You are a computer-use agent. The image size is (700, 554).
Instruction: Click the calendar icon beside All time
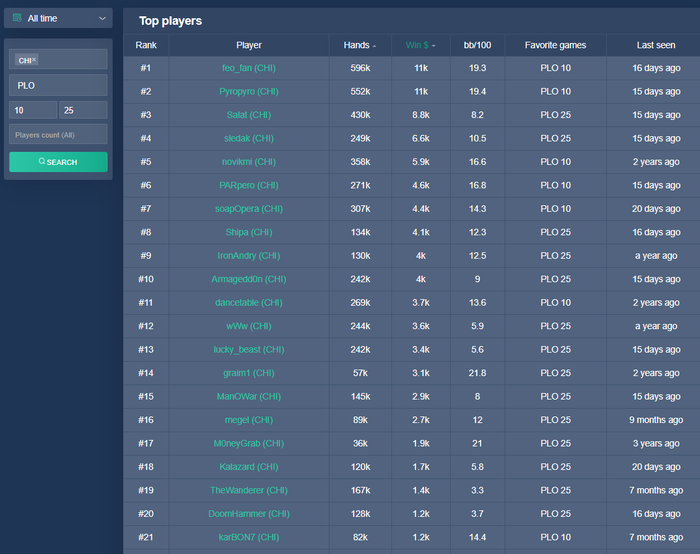[17, 18]
